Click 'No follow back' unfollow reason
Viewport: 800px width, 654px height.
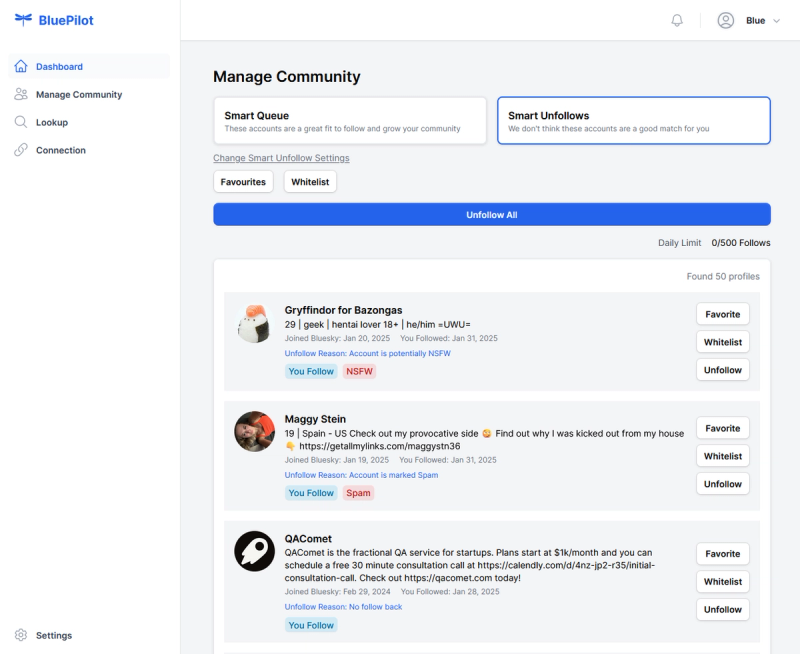click(343, 607)
